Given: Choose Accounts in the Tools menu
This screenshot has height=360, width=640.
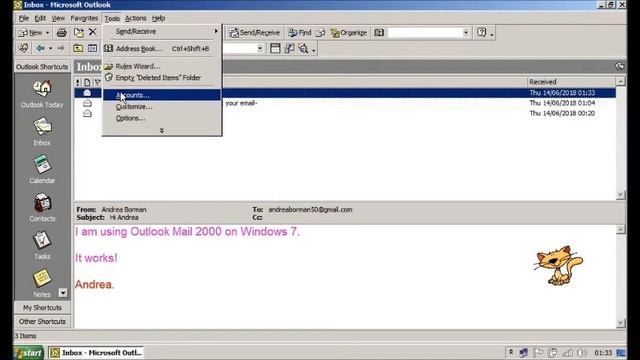Looking at the screenshot, I should coord(162,95).
